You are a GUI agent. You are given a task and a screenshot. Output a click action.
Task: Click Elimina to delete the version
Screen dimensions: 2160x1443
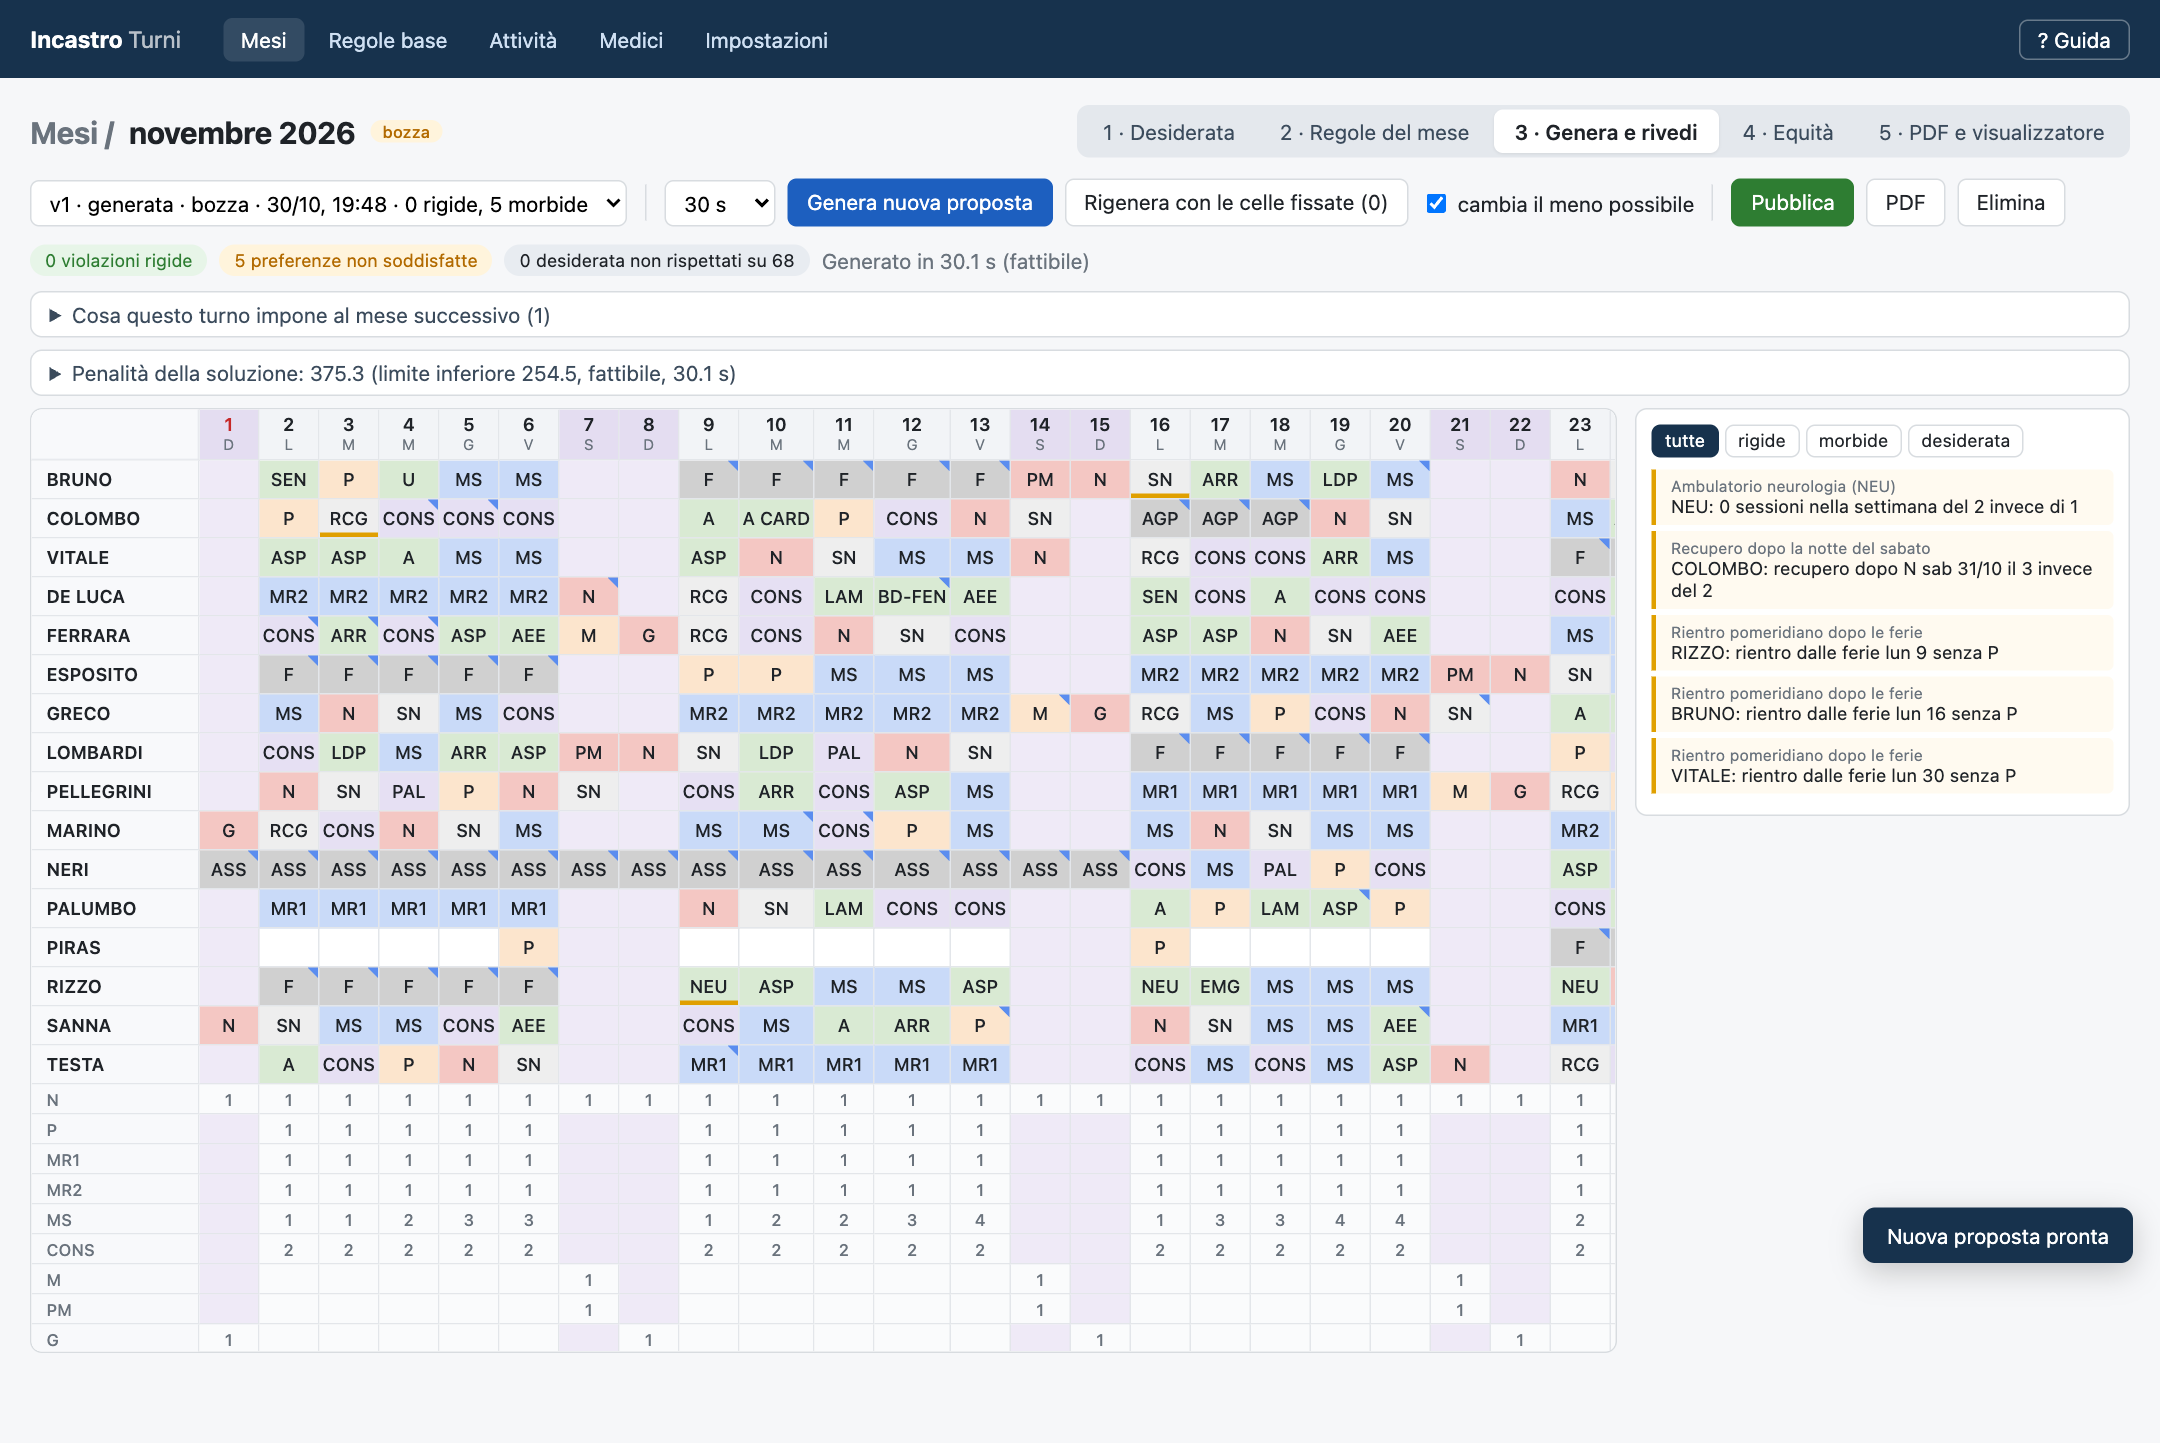point(2010,203)
